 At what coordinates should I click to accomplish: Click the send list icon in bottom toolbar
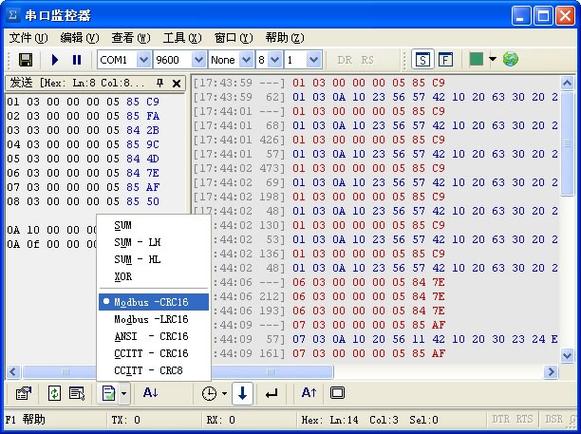[x=77, y=393]
